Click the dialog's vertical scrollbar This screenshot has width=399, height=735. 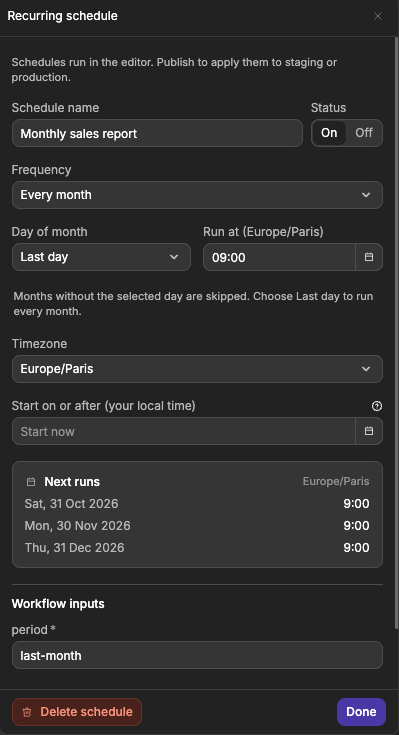pos(397,333)
